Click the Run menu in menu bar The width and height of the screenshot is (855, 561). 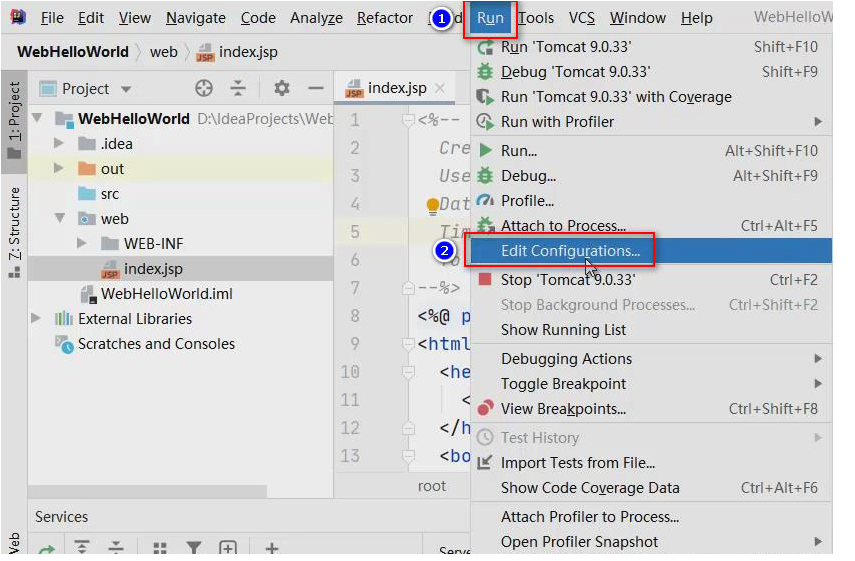(x=490, y=18)
